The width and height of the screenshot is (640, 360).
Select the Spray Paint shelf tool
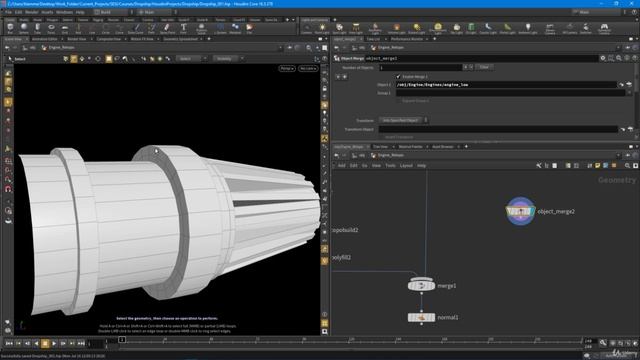click(x=167, y=28)
